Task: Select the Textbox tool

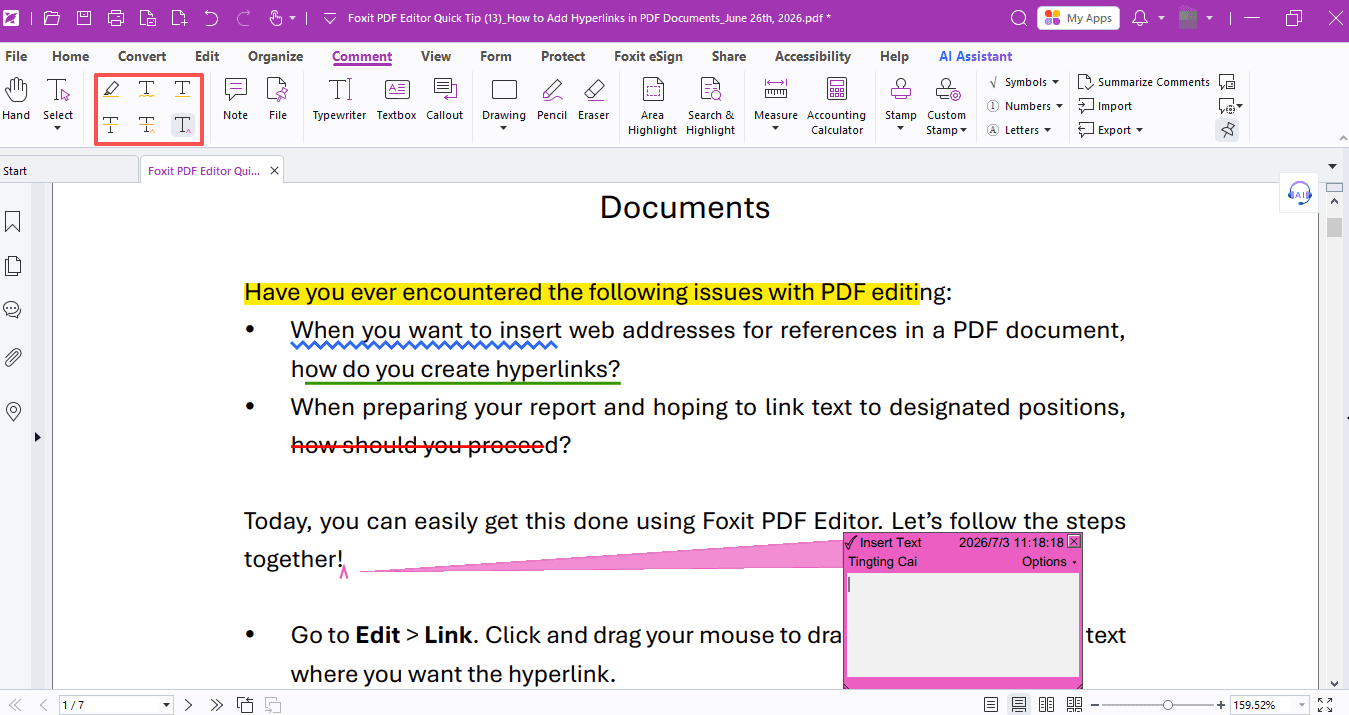Action: 396,99
